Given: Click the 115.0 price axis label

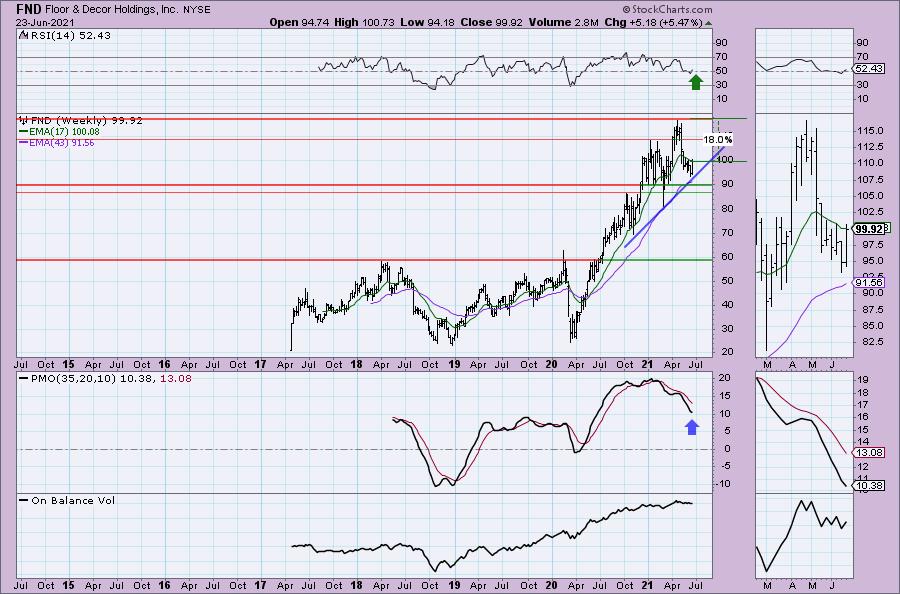Looking at the screenshot, I should click(870, 131).
